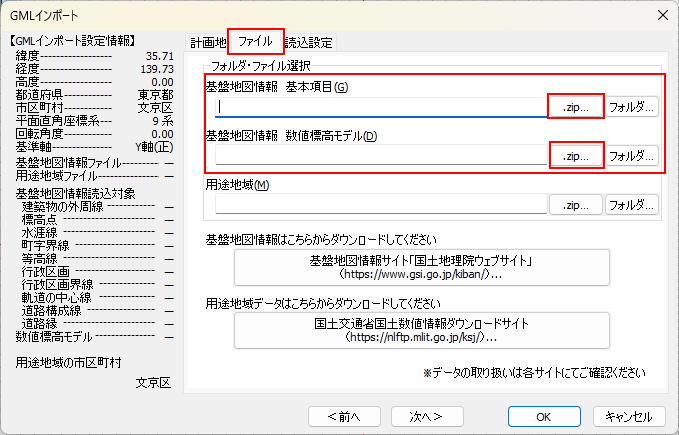Browse .zip for 用途地域

(576, 205)
